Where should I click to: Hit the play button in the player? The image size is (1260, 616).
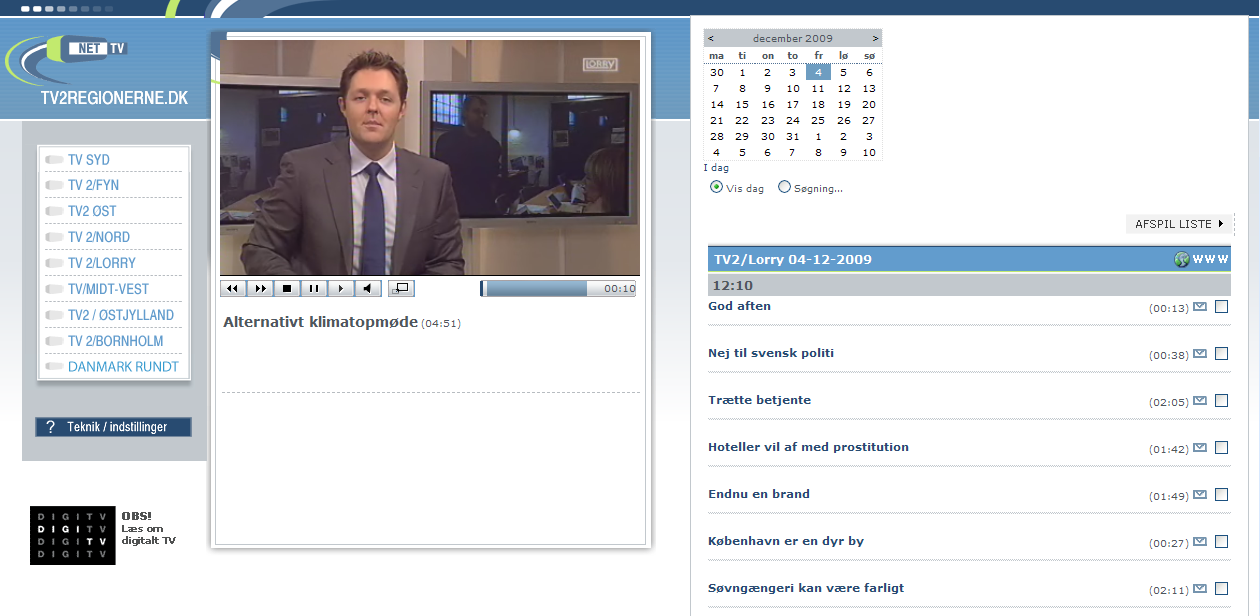(x=341, y=289)
